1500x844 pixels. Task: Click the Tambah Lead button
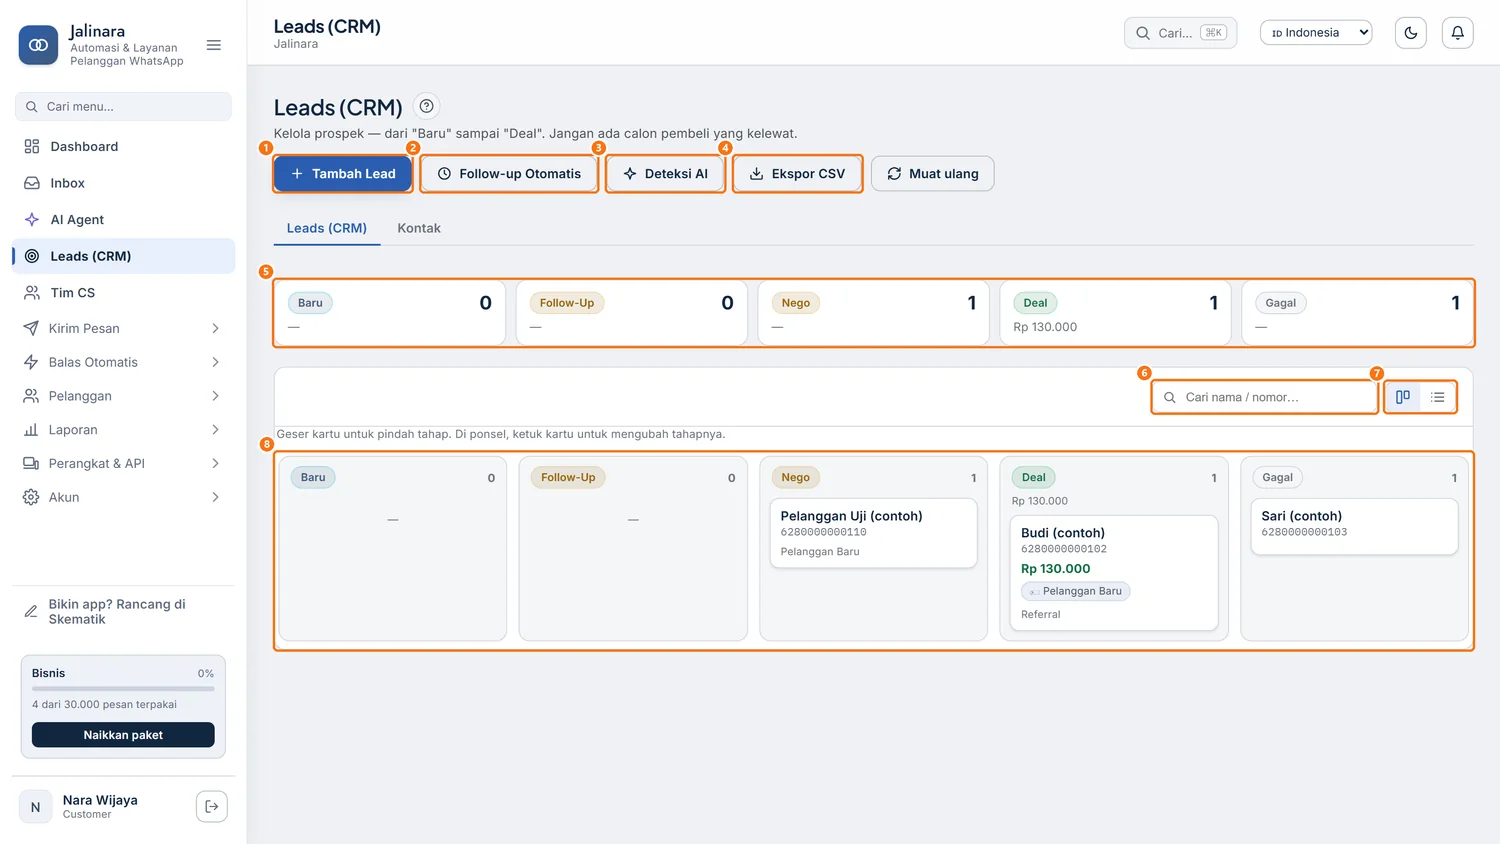pyautogui.click(x=343, y=174)
